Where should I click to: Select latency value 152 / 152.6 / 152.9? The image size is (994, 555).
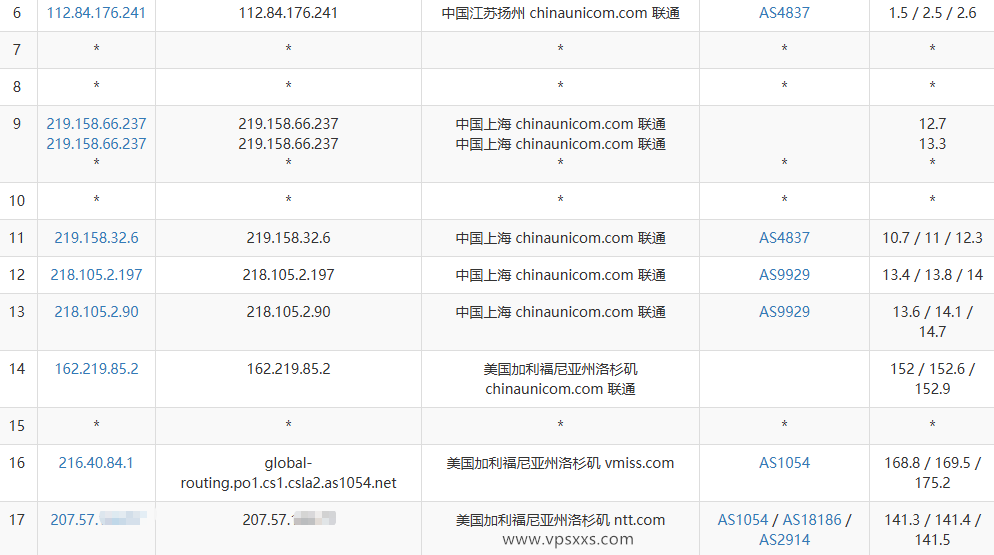pos(932,379)
